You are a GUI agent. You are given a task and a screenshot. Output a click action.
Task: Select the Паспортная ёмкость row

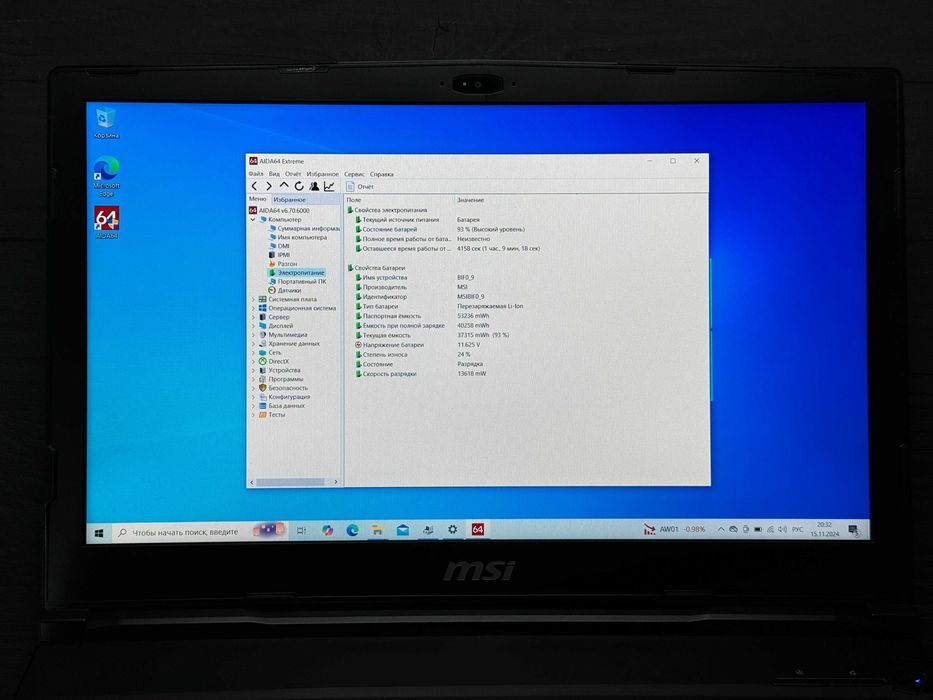click(x=422, y=316)
